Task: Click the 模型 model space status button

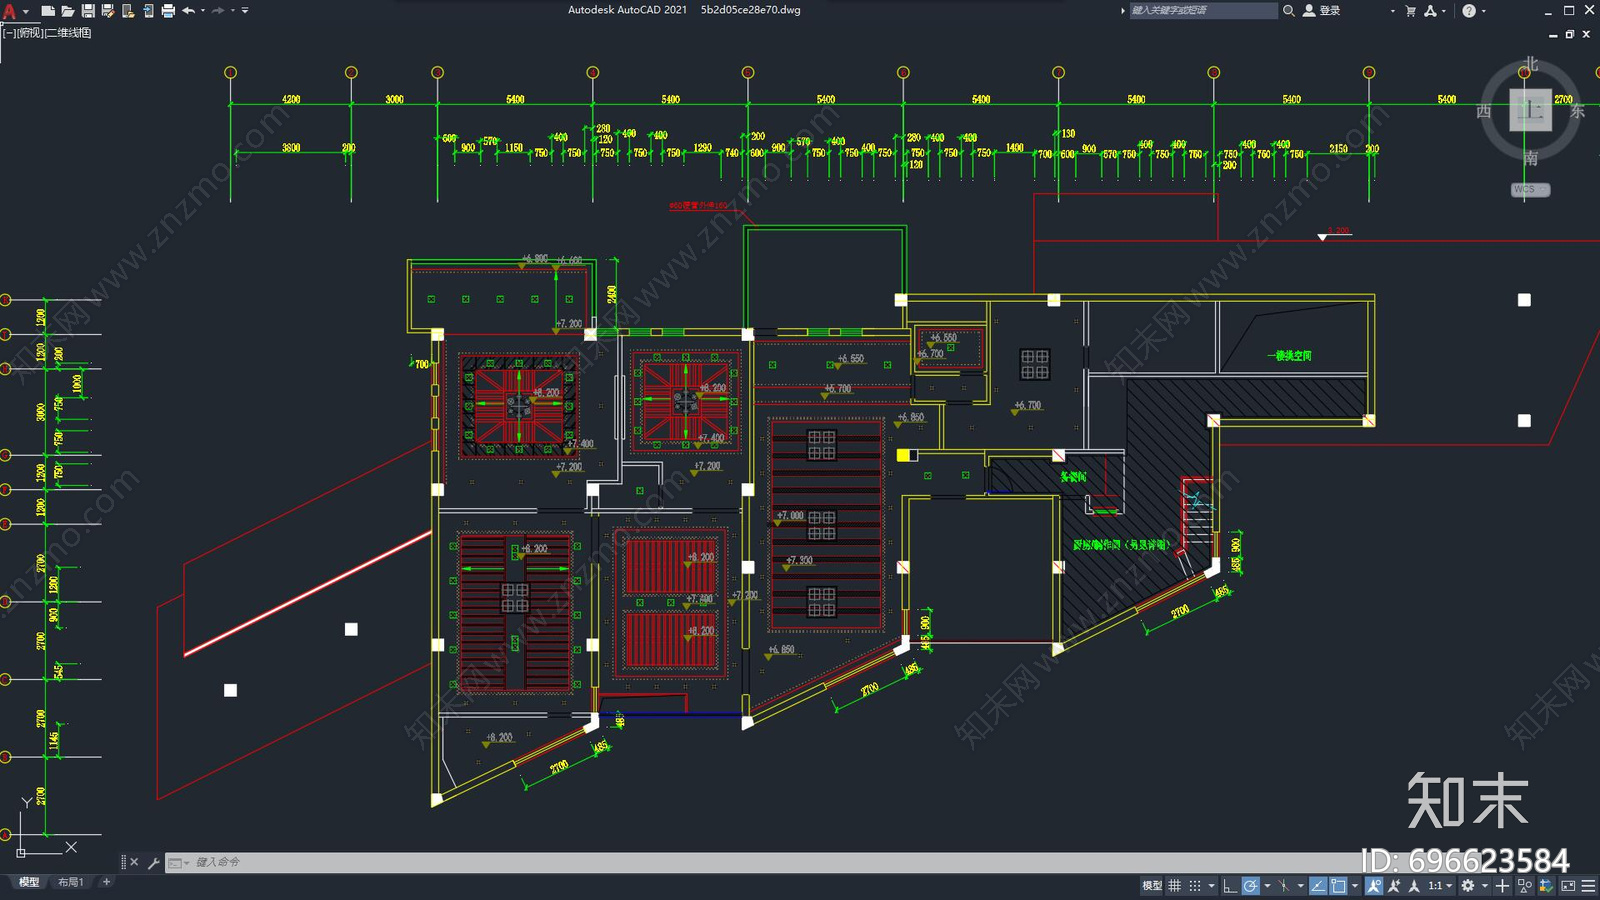Action: click(1152, 885)
